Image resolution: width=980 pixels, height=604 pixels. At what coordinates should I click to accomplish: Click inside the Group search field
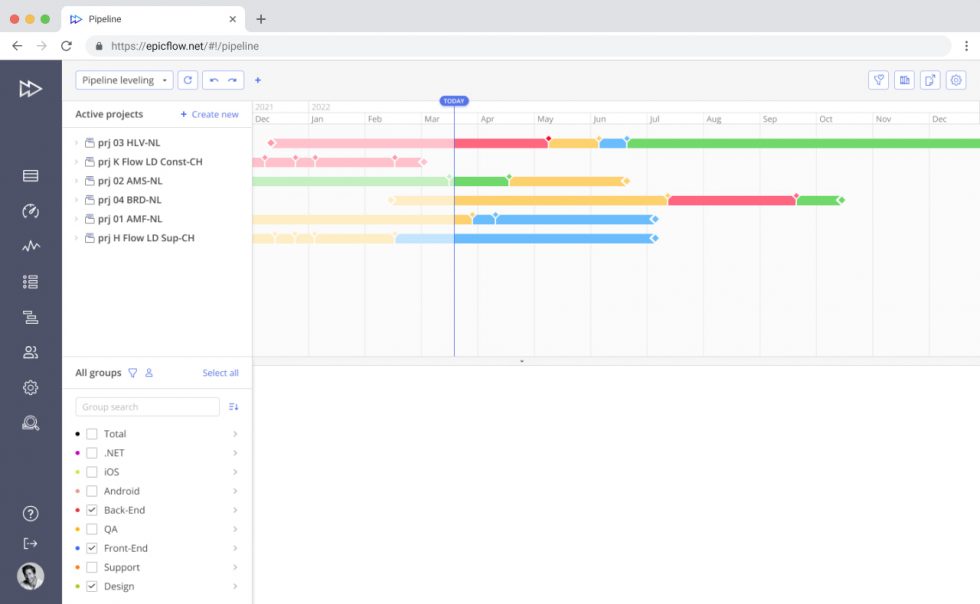pos(146,406)
